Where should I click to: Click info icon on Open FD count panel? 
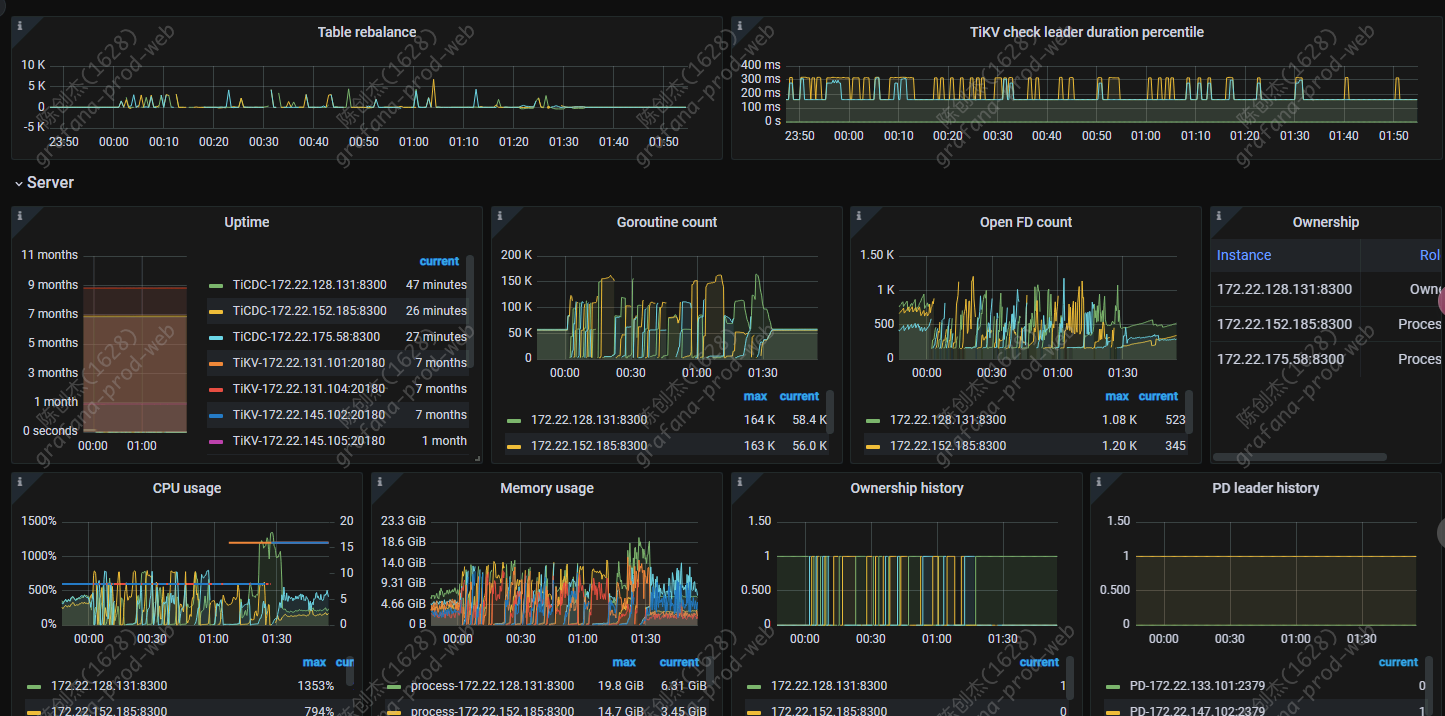[x=858, y=214]
